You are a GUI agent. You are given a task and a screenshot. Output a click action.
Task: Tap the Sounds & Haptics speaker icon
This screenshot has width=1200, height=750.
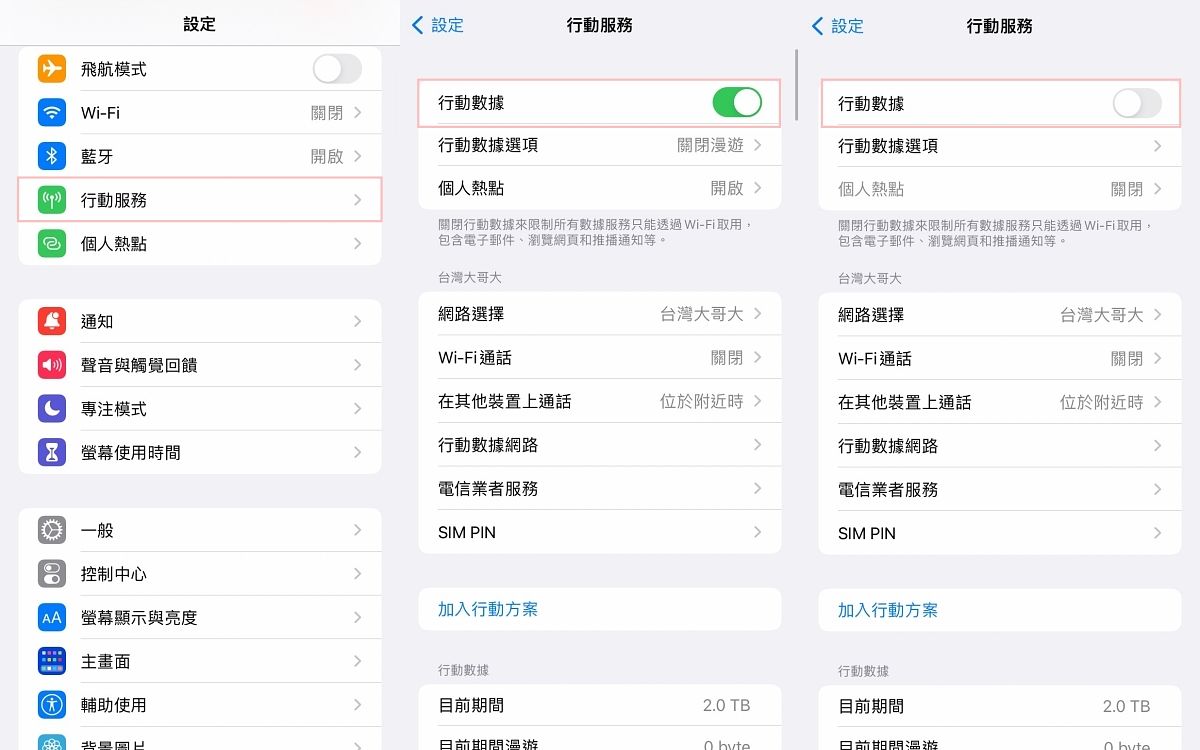(x=52, y=365)
